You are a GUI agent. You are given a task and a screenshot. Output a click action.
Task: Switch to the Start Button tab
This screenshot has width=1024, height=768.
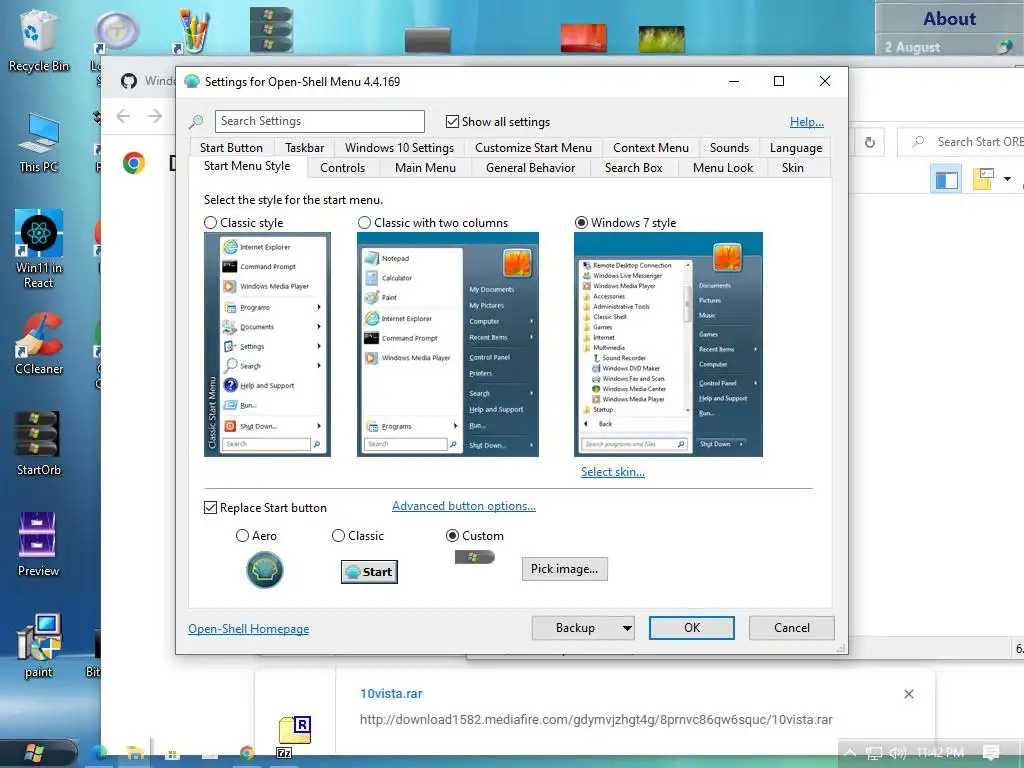click(x=231, y=148)
